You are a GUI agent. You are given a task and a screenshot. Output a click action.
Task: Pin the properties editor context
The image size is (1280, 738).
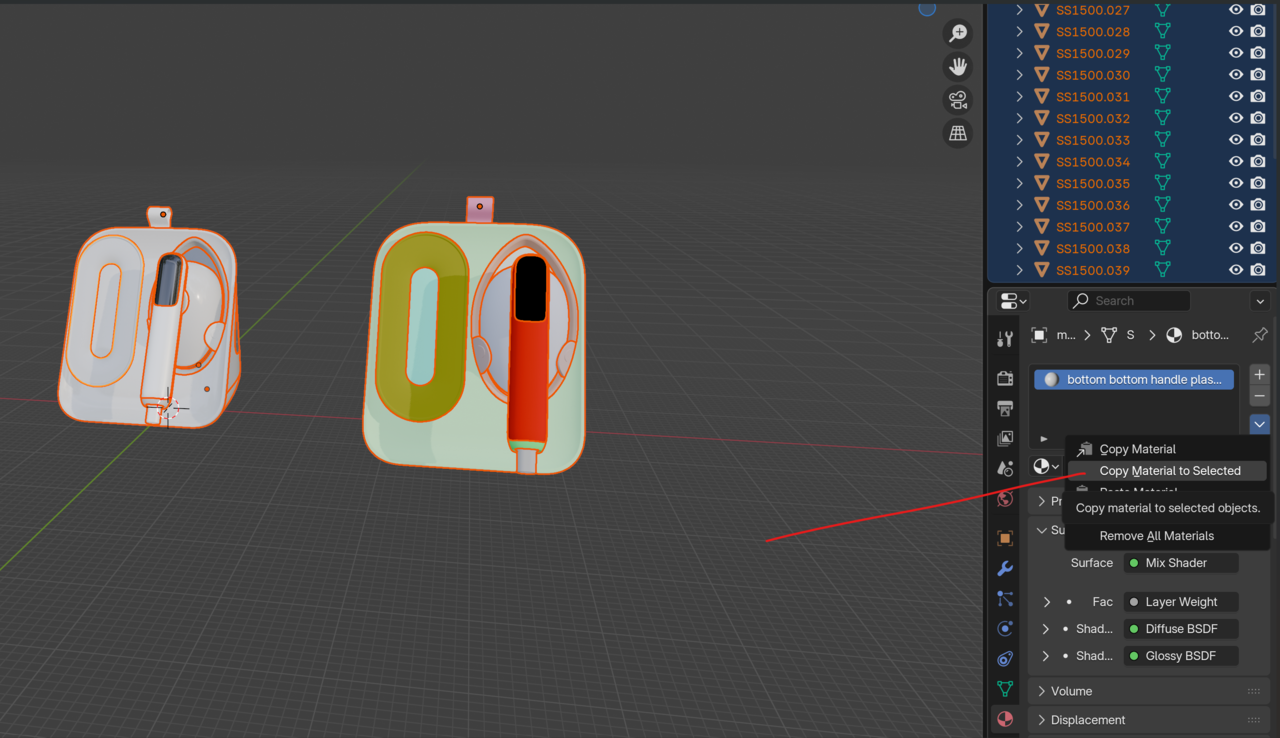point(1259,335)
